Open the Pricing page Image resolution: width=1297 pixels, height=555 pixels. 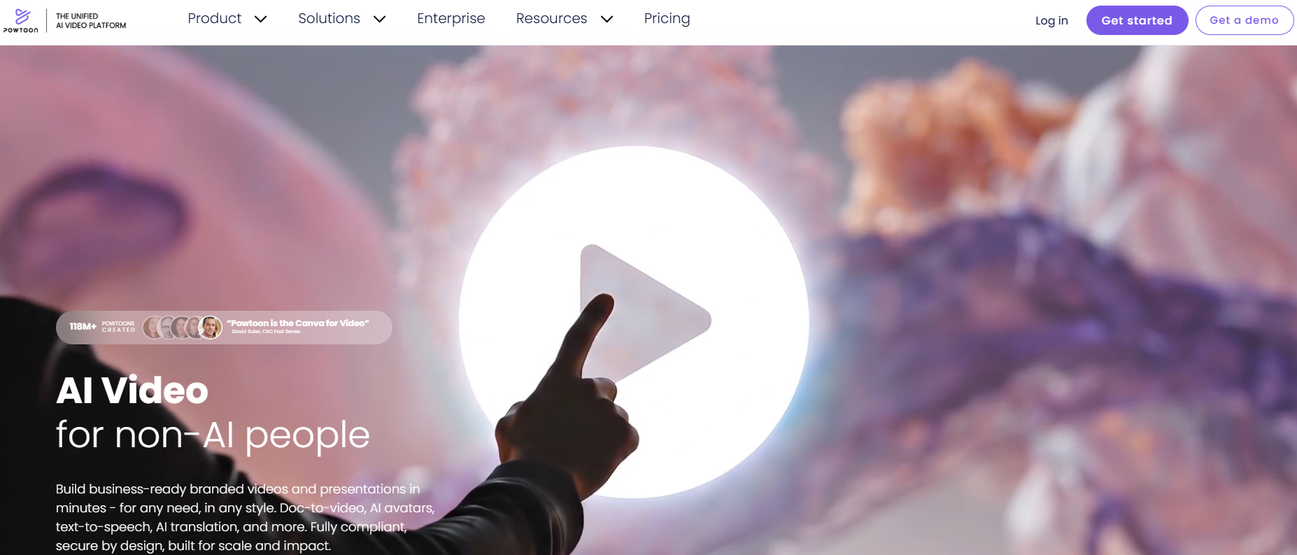(667, 19)
